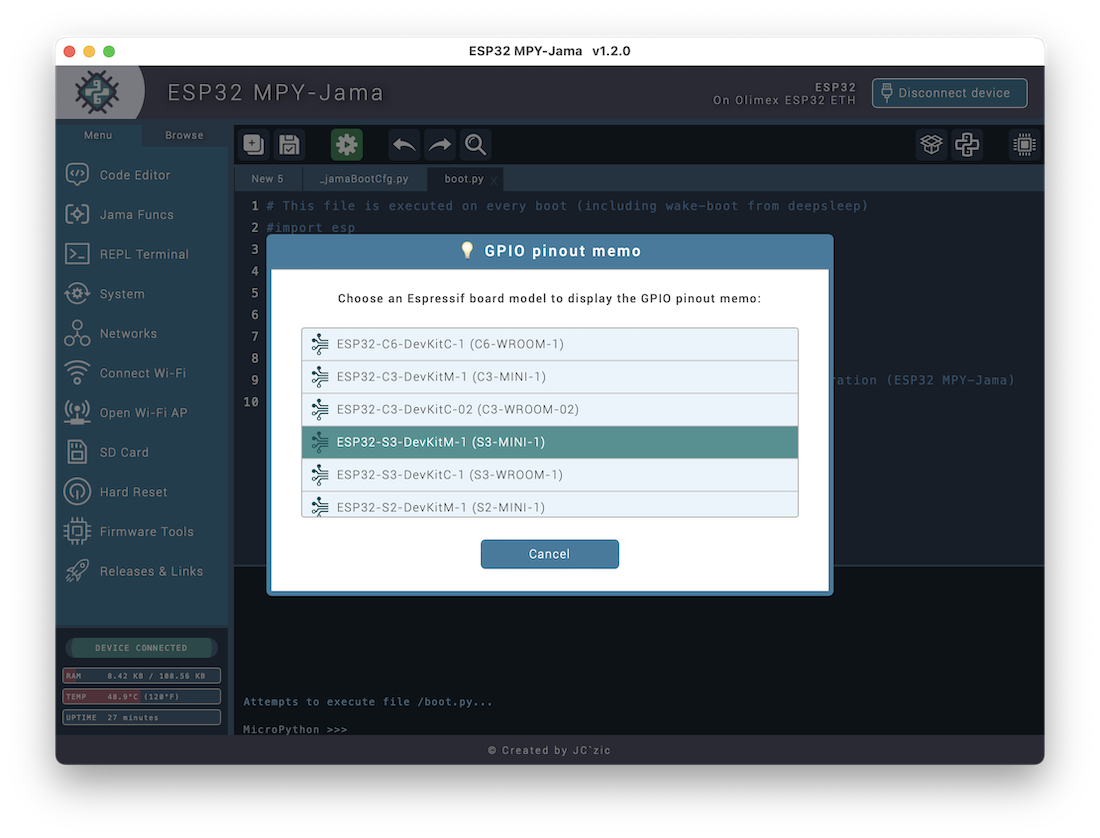Click the Releases & Links rocket icon
Image resolution: width=1100 pixels, height=838 pixels.
(x=77, y=571)
